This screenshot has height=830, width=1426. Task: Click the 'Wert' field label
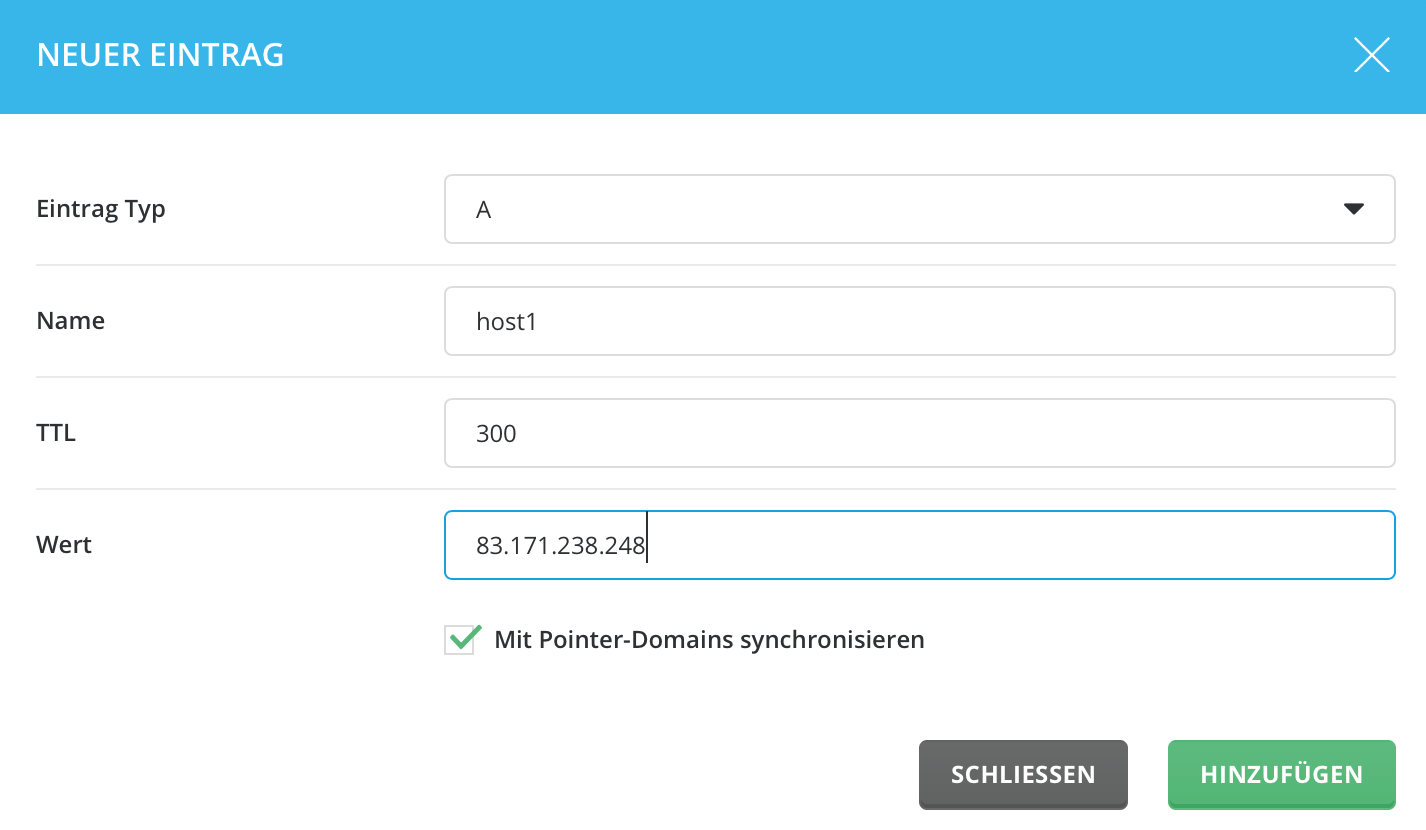pyautogui.click(x=64, y=545)
